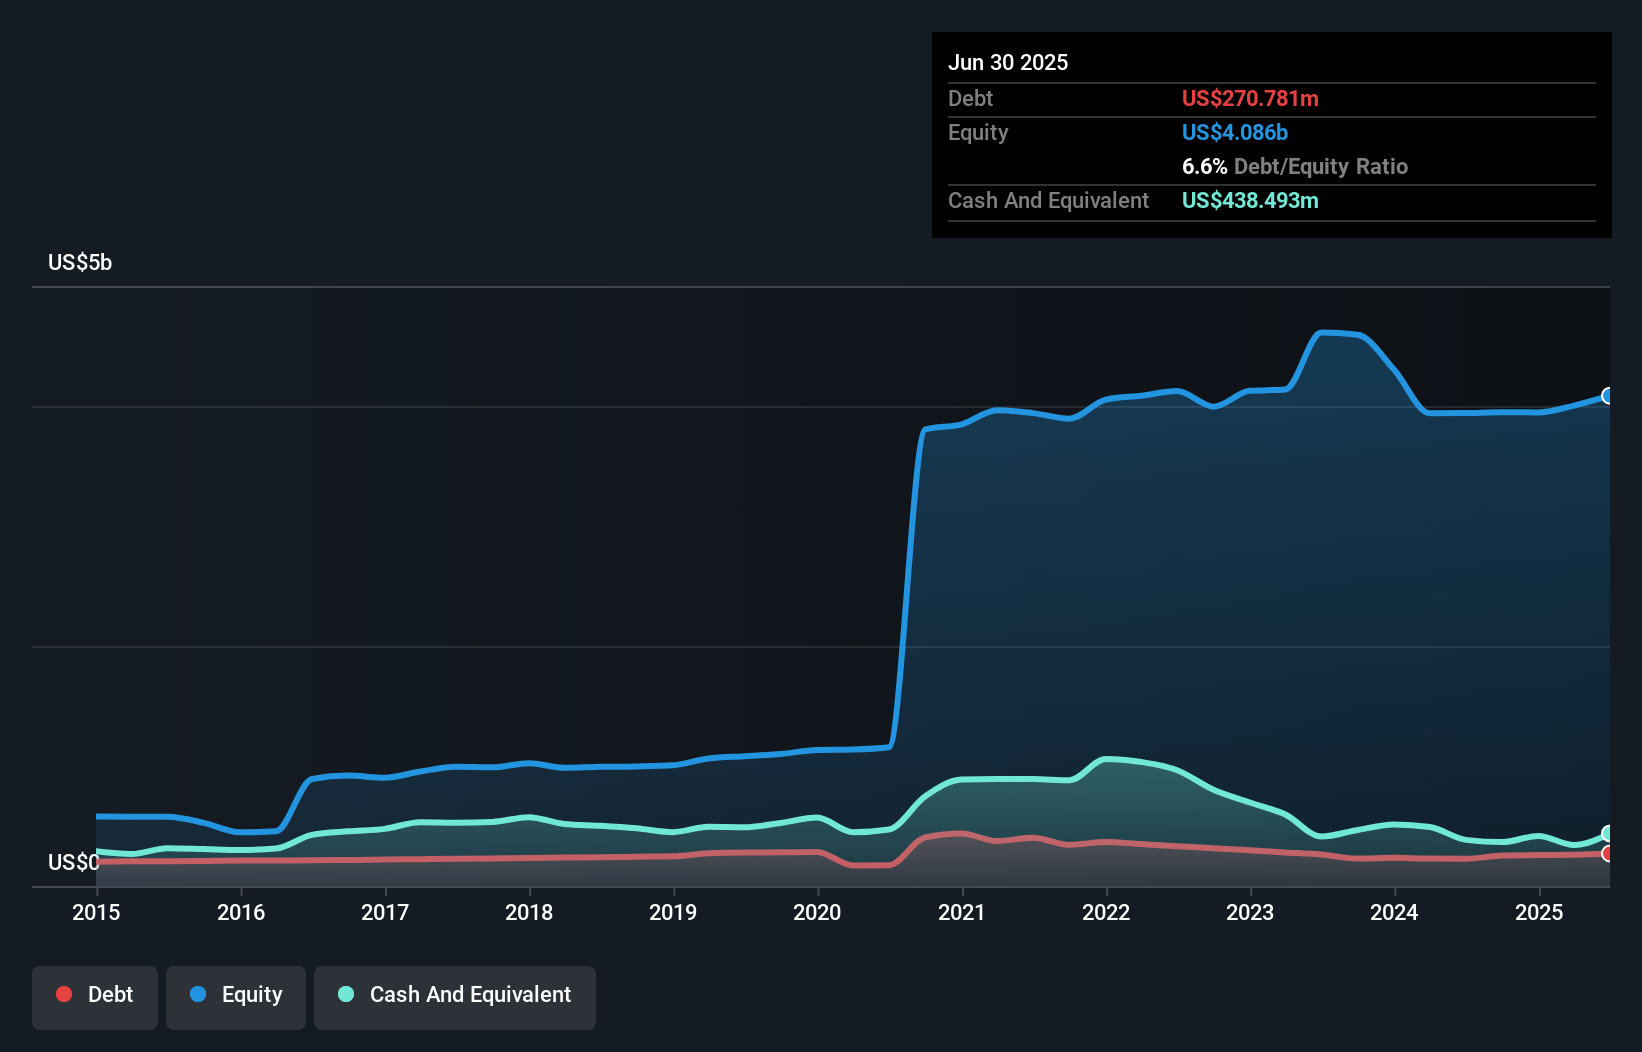Click the blue equity area of the chart
Screen dimensions: 1642x1052
[1200, 600]
